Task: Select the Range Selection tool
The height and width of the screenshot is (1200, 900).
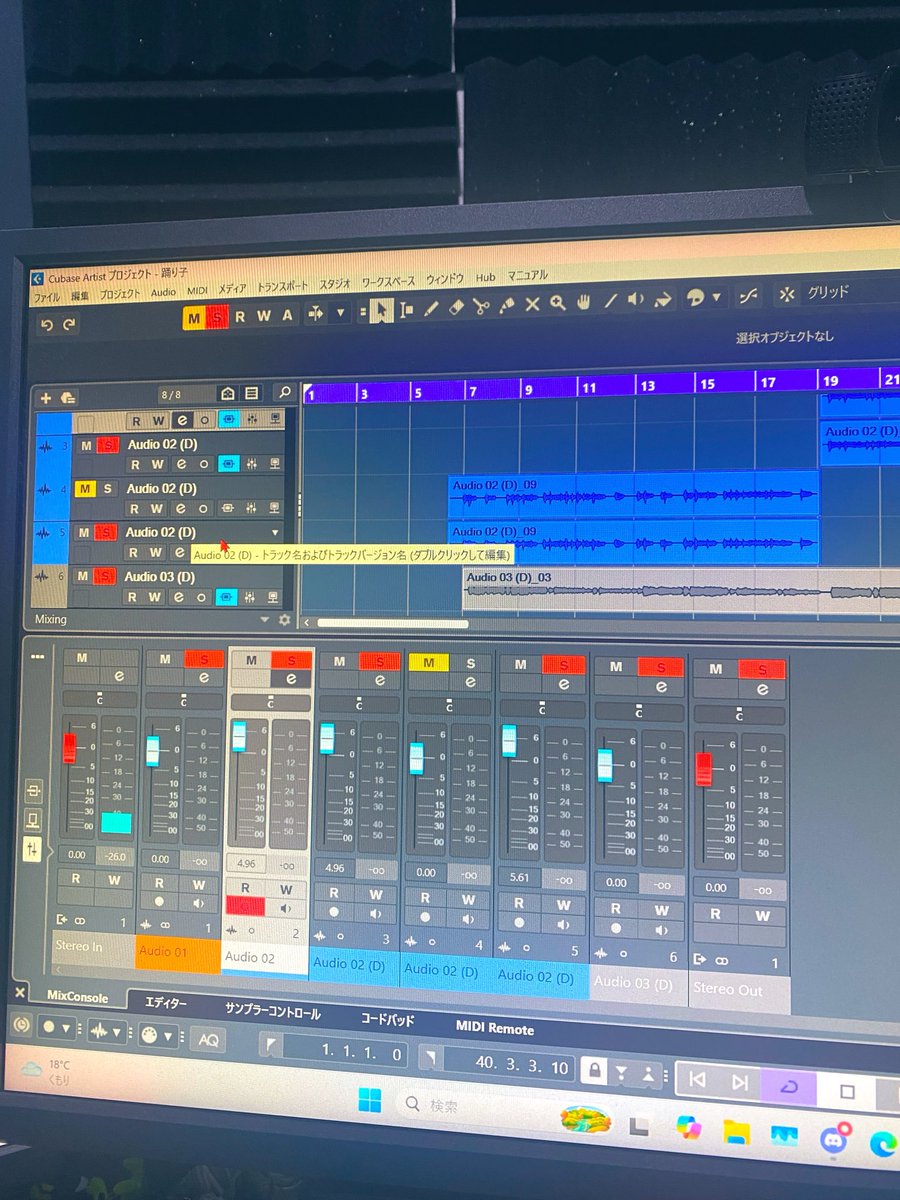Action: 406,310
